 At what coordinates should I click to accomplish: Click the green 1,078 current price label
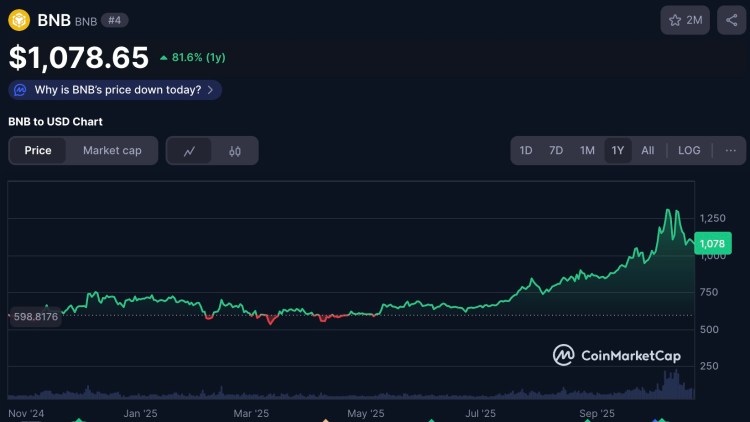(x=712, y=244)
